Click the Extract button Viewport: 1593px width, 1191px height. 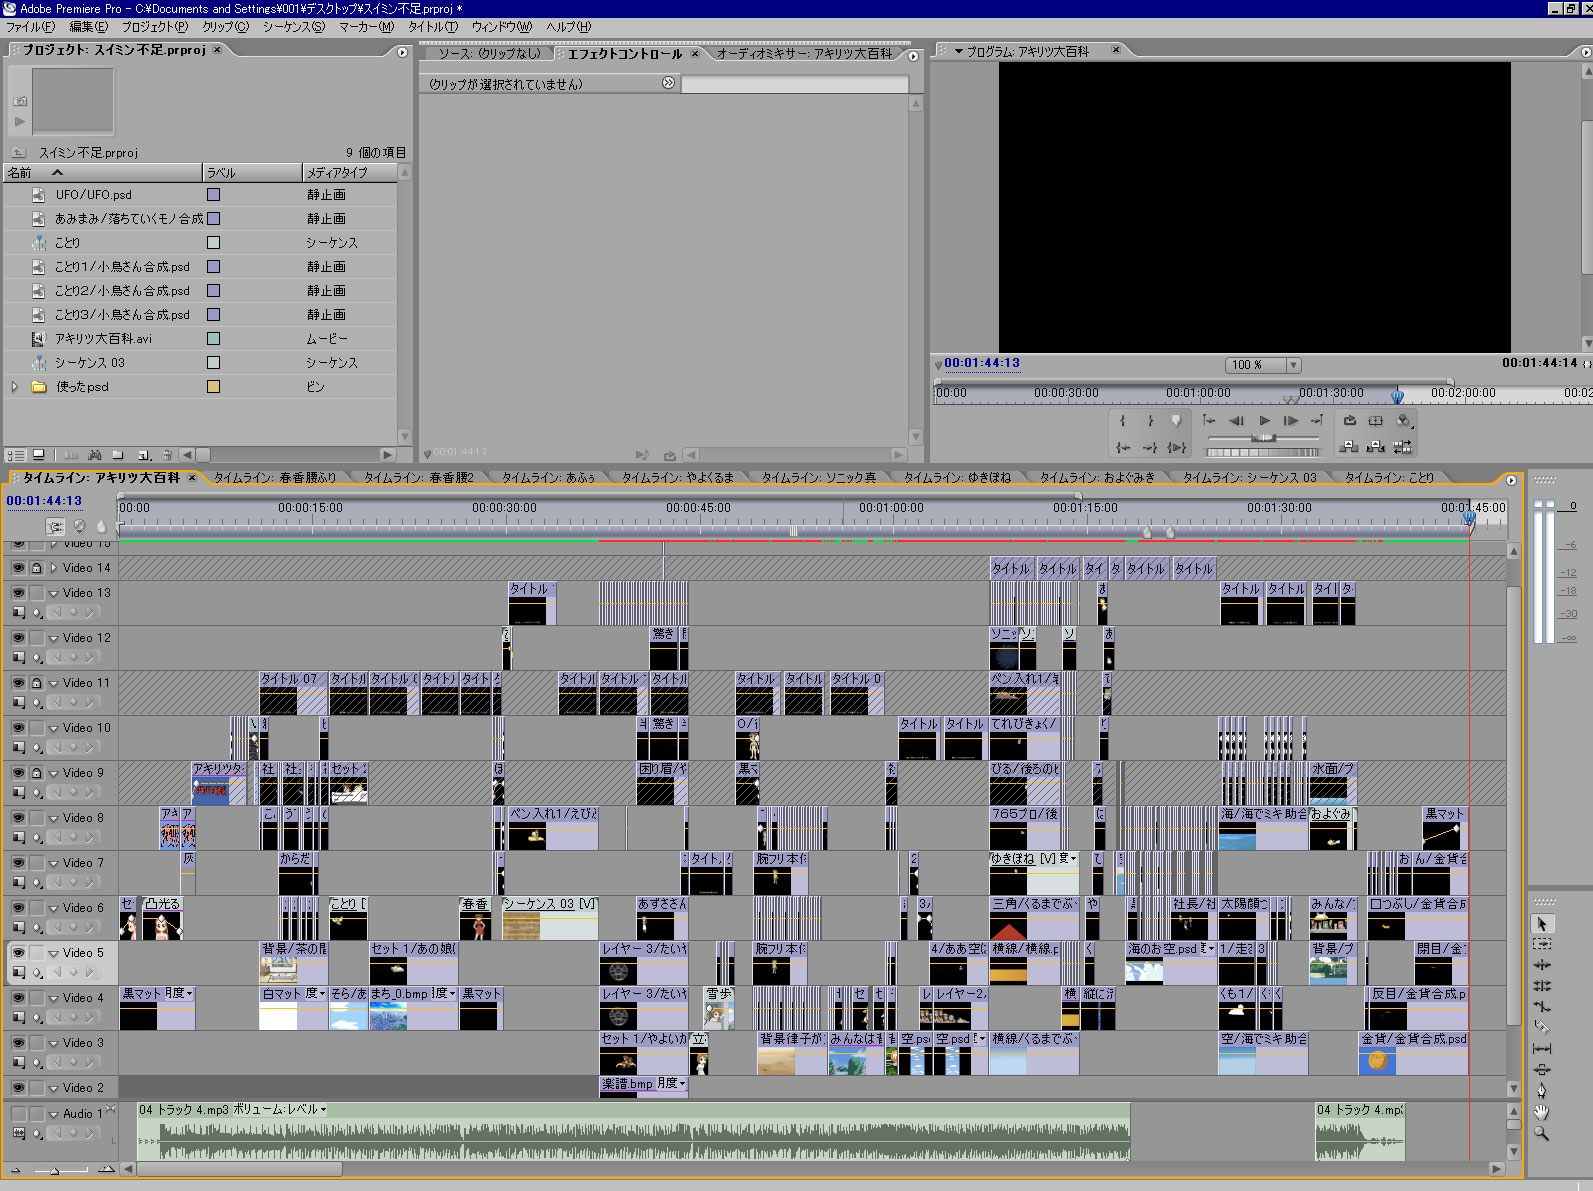click(1376, 447)
